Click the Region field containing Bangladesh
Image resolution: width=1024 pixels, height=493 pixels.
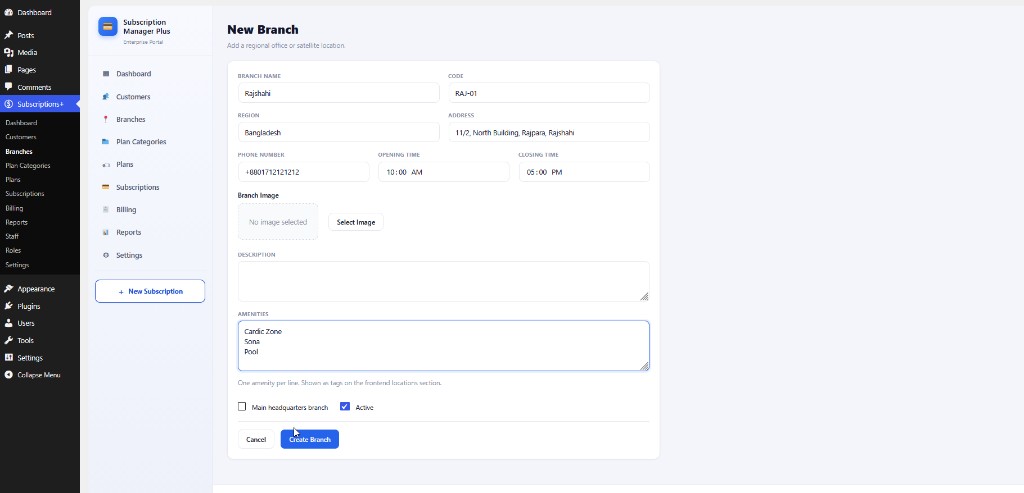tap(338, 132)
